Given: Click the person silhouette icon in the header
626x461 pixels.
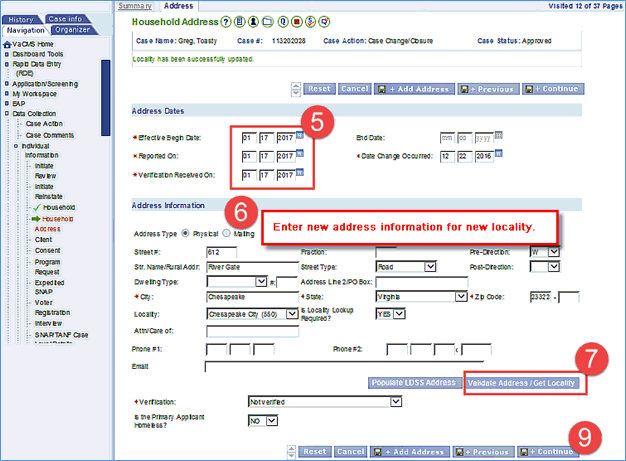Looking at the screenshot, I should tap(254, 22).
